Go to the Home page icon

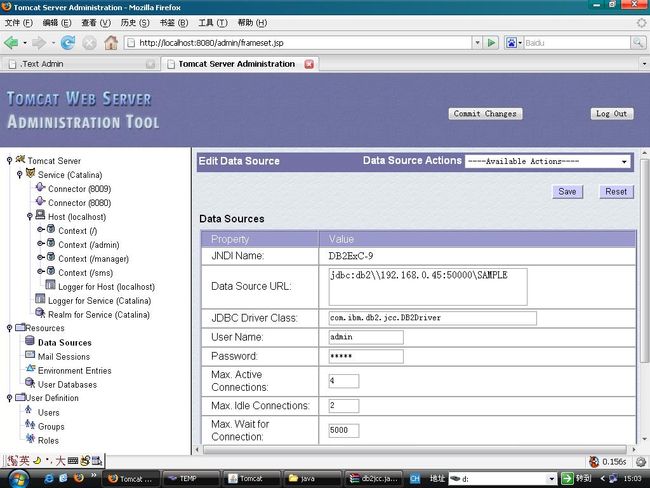[x=111, y=42]
